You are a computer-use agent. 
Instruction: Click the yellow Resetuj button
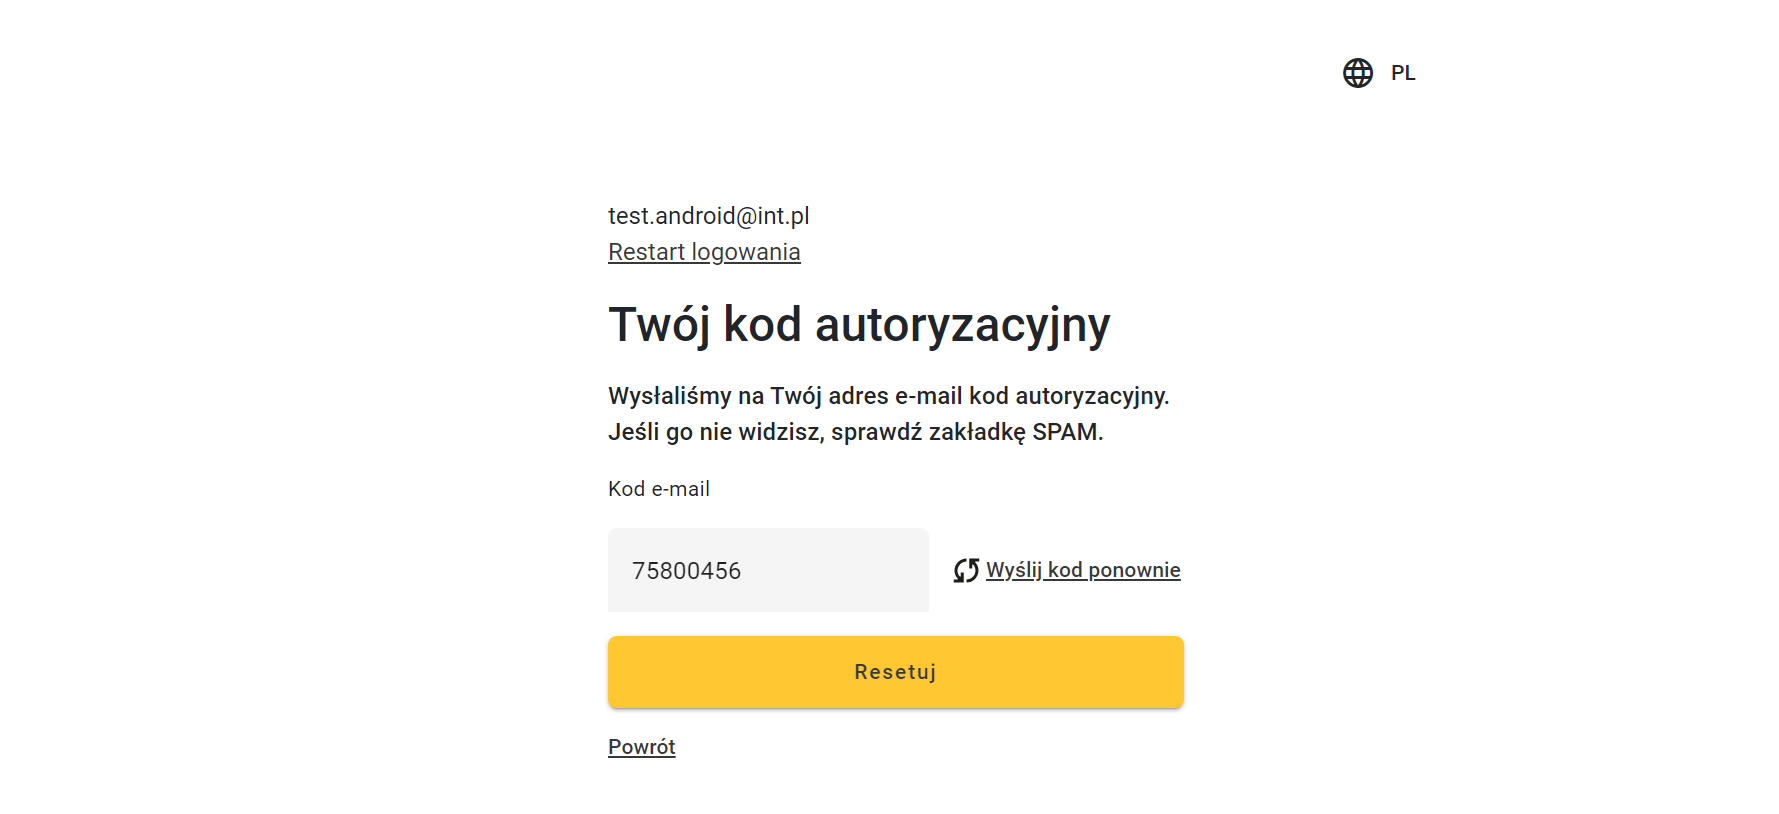tap(896, 672)
